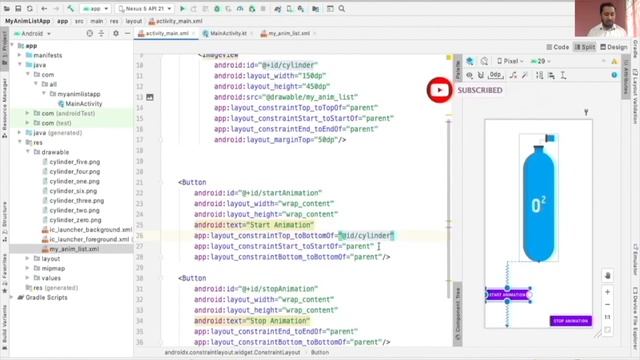Click the Infer Constraints magic wand icon

525,76
